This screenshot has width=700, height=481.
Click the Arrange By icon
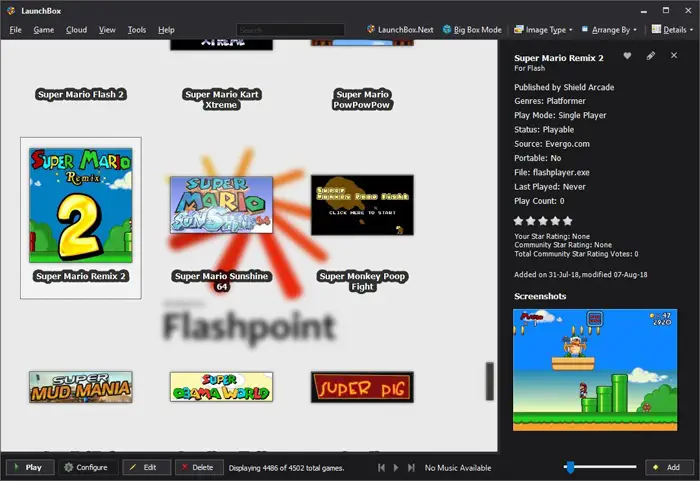point(585,29)
